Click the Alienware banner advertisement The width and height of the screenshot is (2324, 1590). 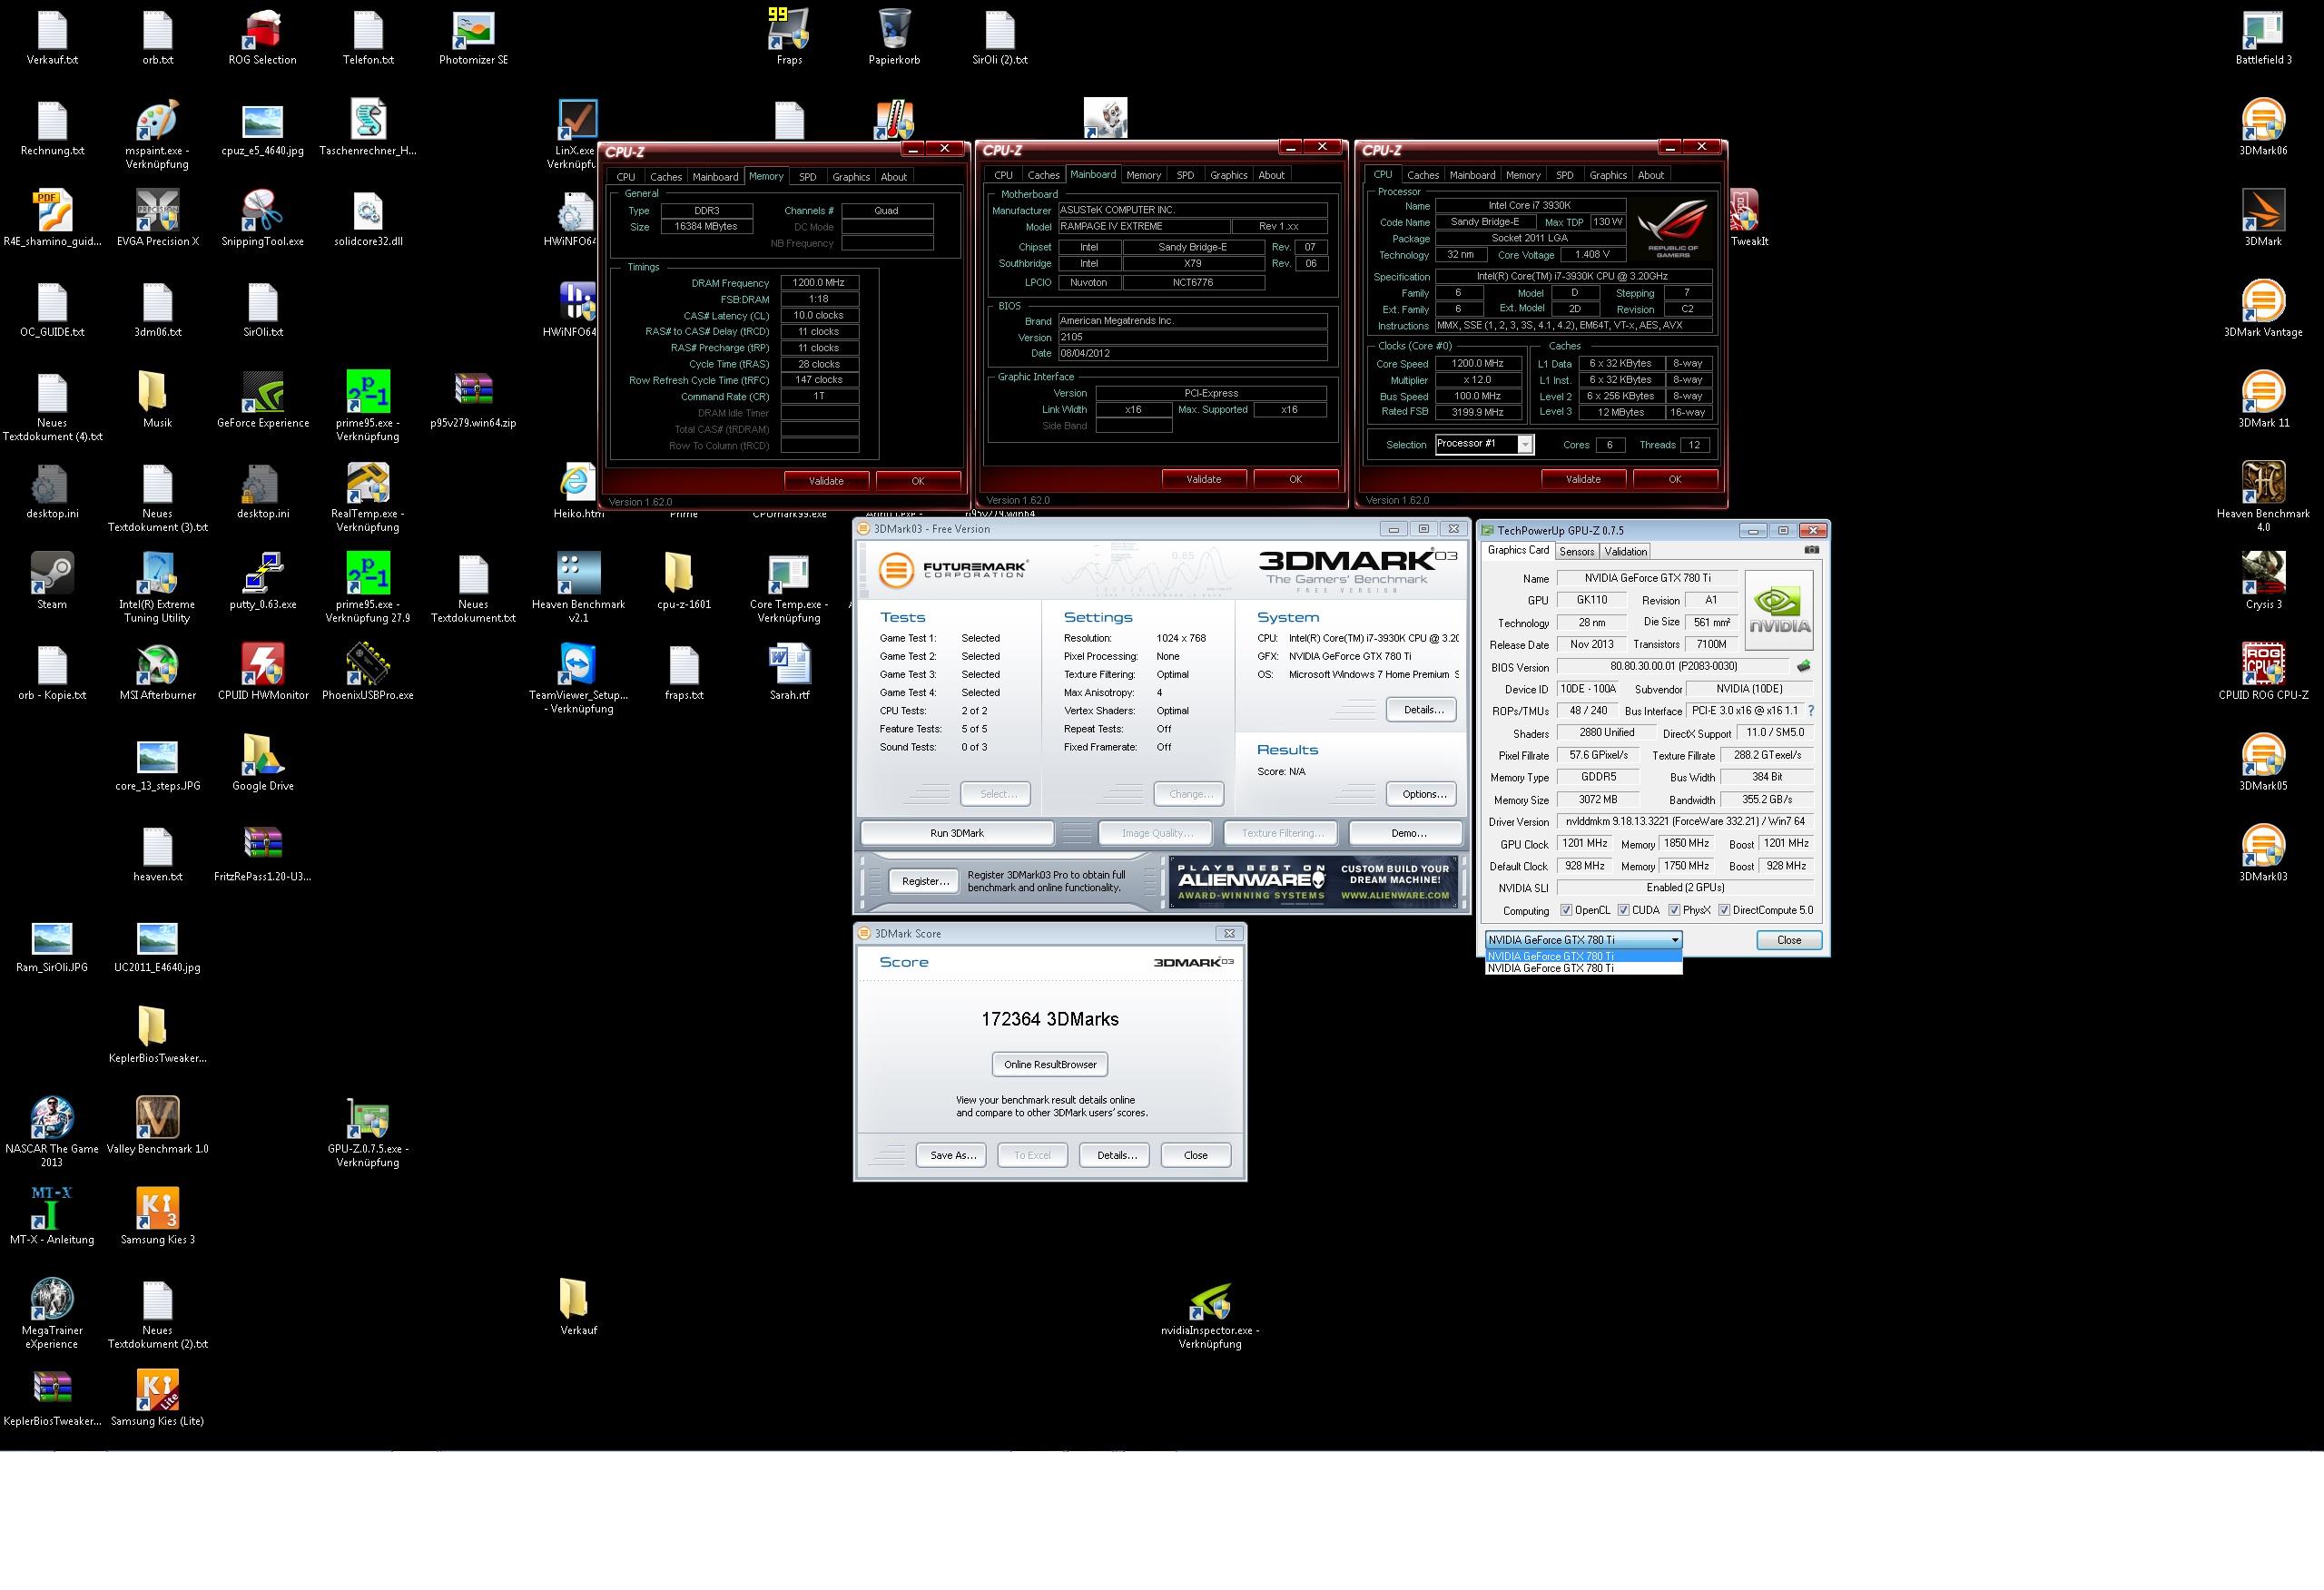[x=1314, y=881]
